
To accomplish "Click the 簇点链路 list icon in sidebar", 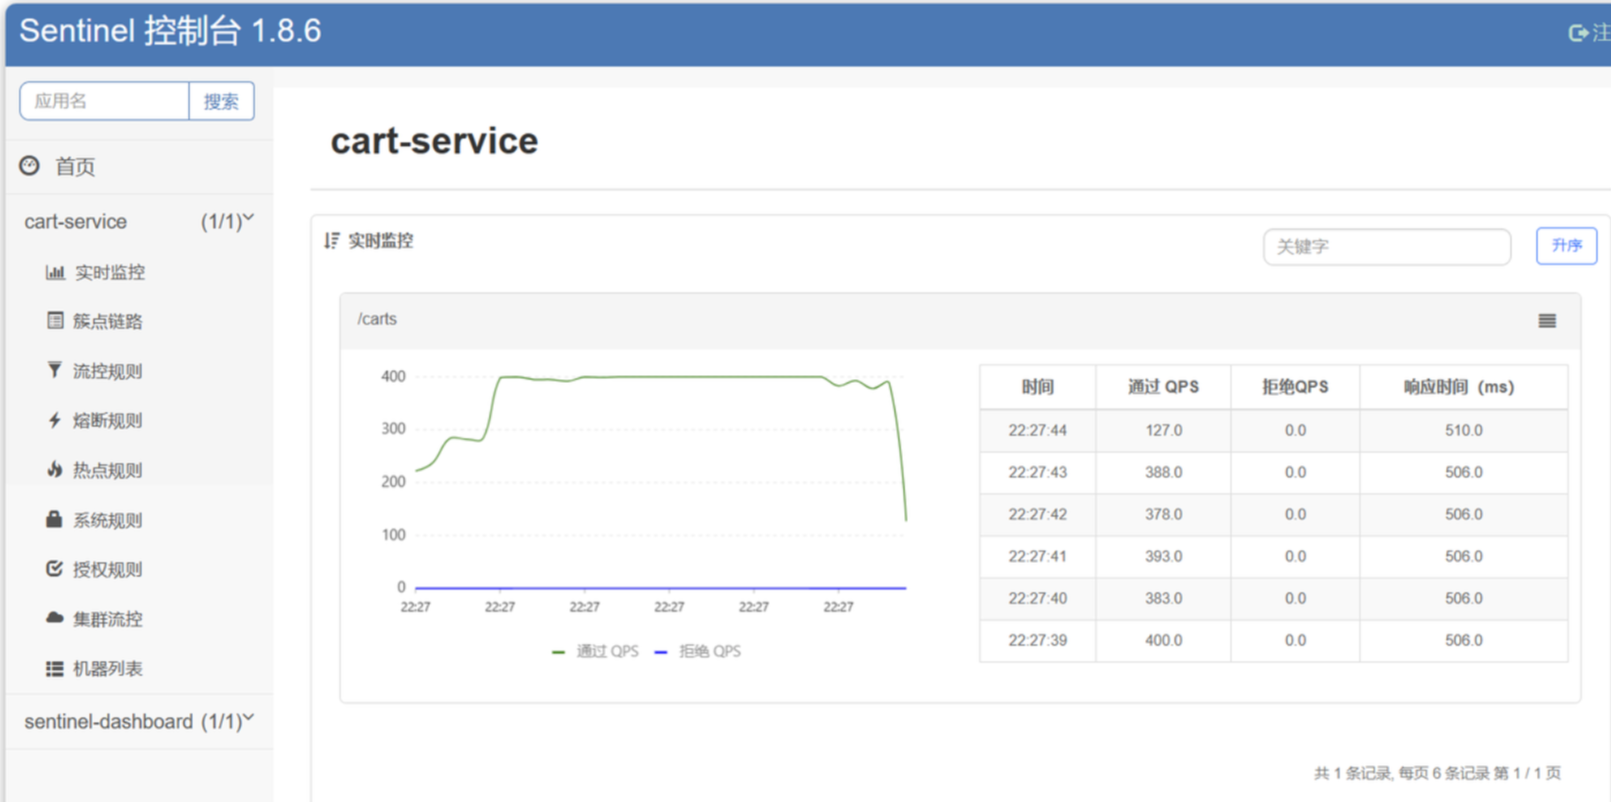I will point(55,321).
